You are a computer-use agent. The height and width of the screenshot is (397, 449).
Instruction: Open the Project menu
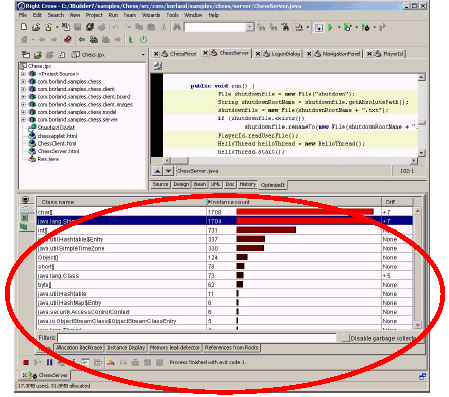click(94, 15)
